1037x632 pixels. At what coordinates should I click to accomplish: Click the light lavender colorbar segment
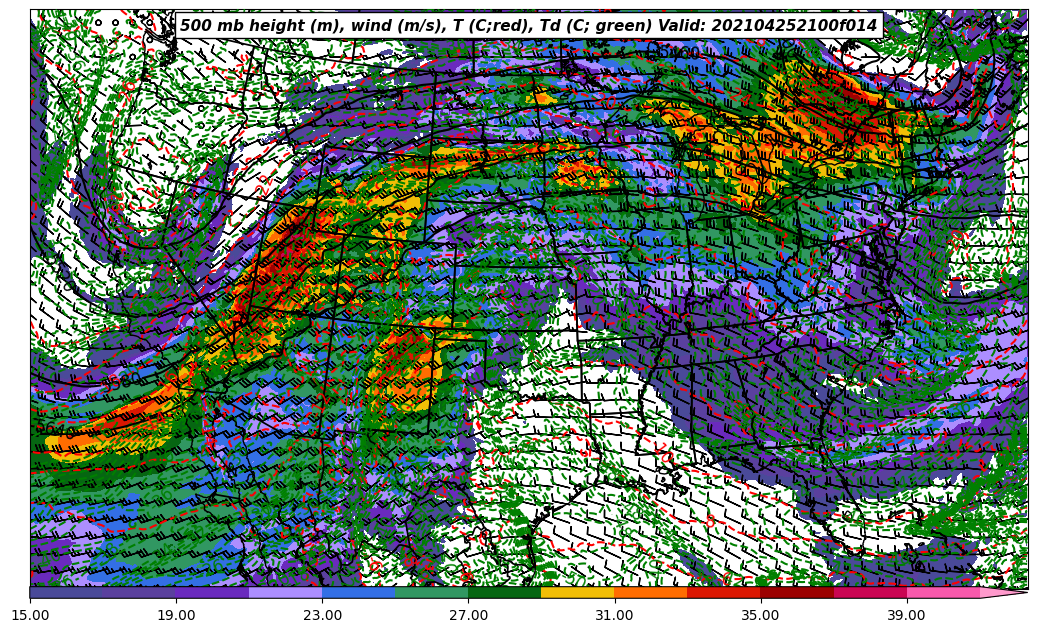[x=285, y=592]
